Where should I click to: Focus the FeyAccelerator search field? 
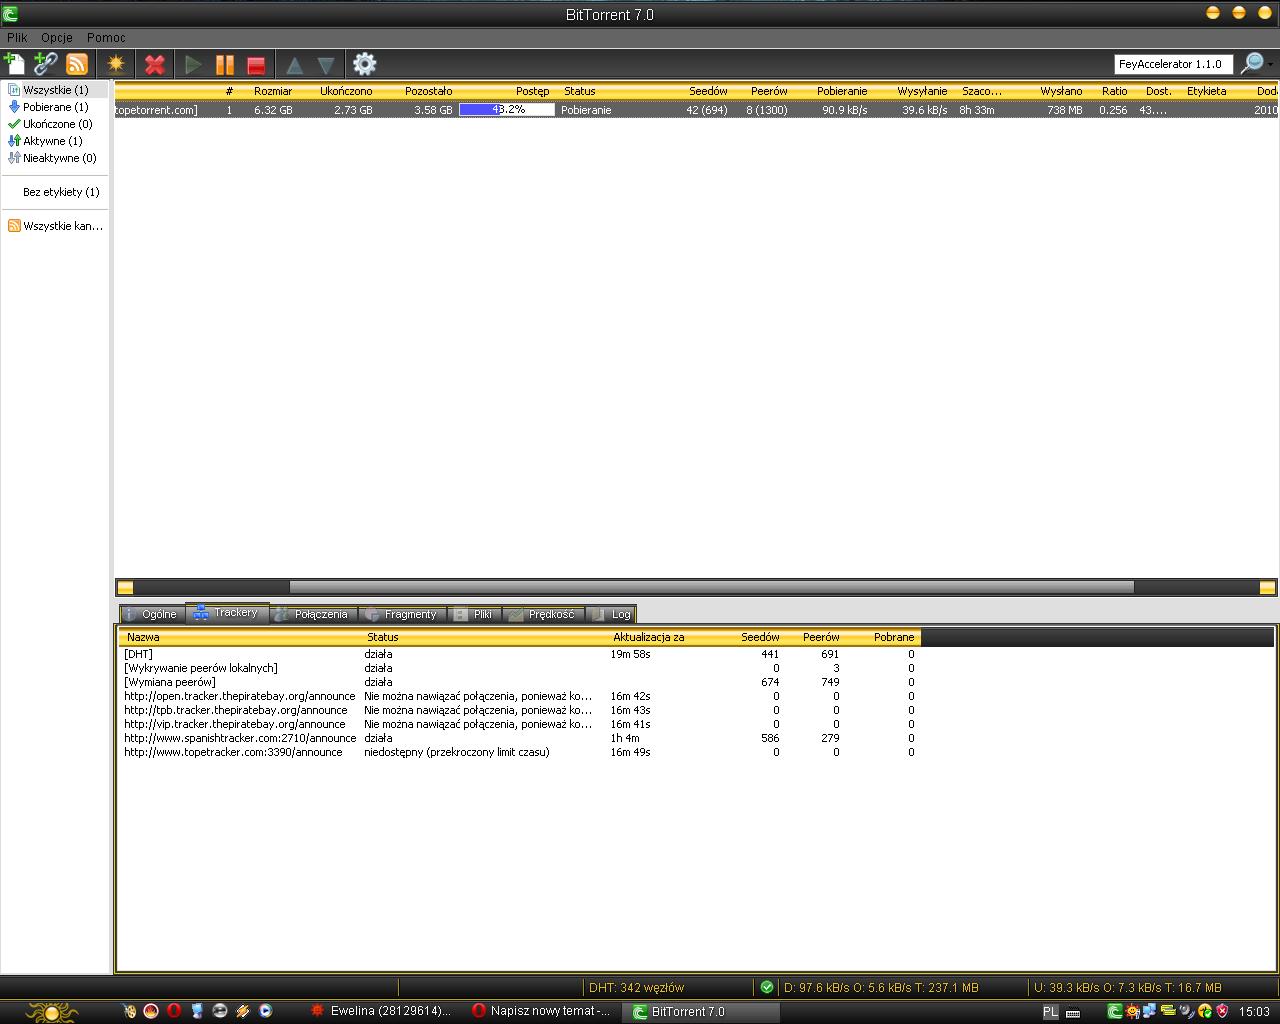(1174, 64)
